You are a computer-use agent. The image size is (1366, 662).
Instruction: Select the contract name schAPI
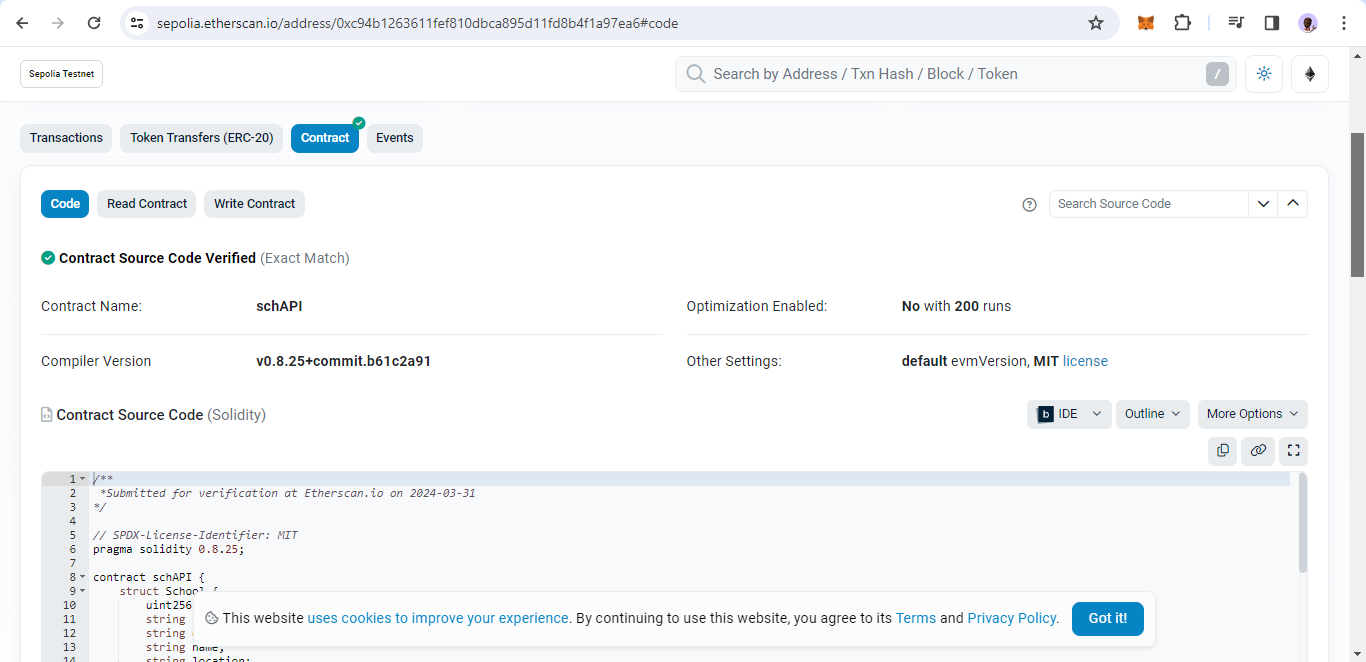tap(279, 306)
